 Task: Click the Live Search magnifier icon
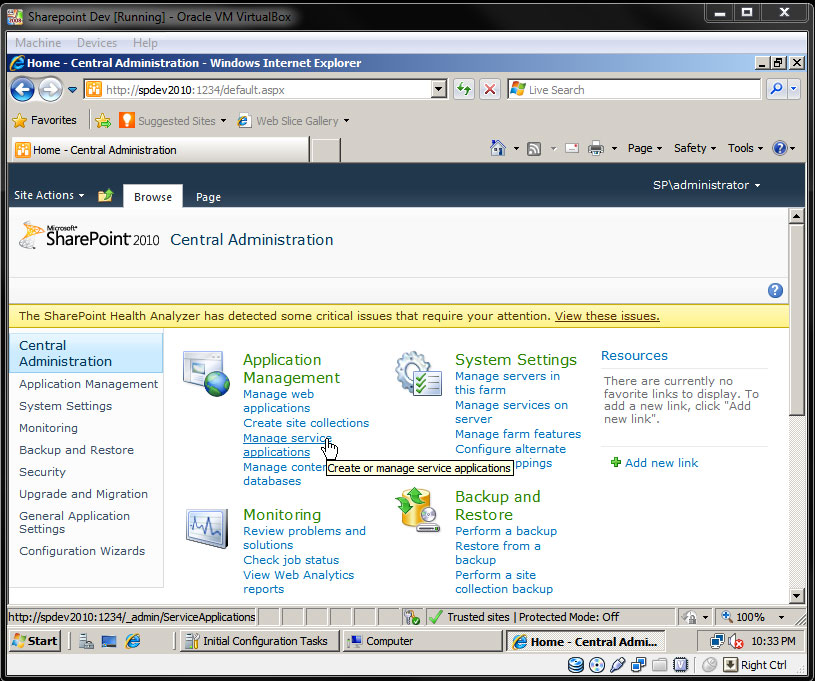[x=777, y=89]
